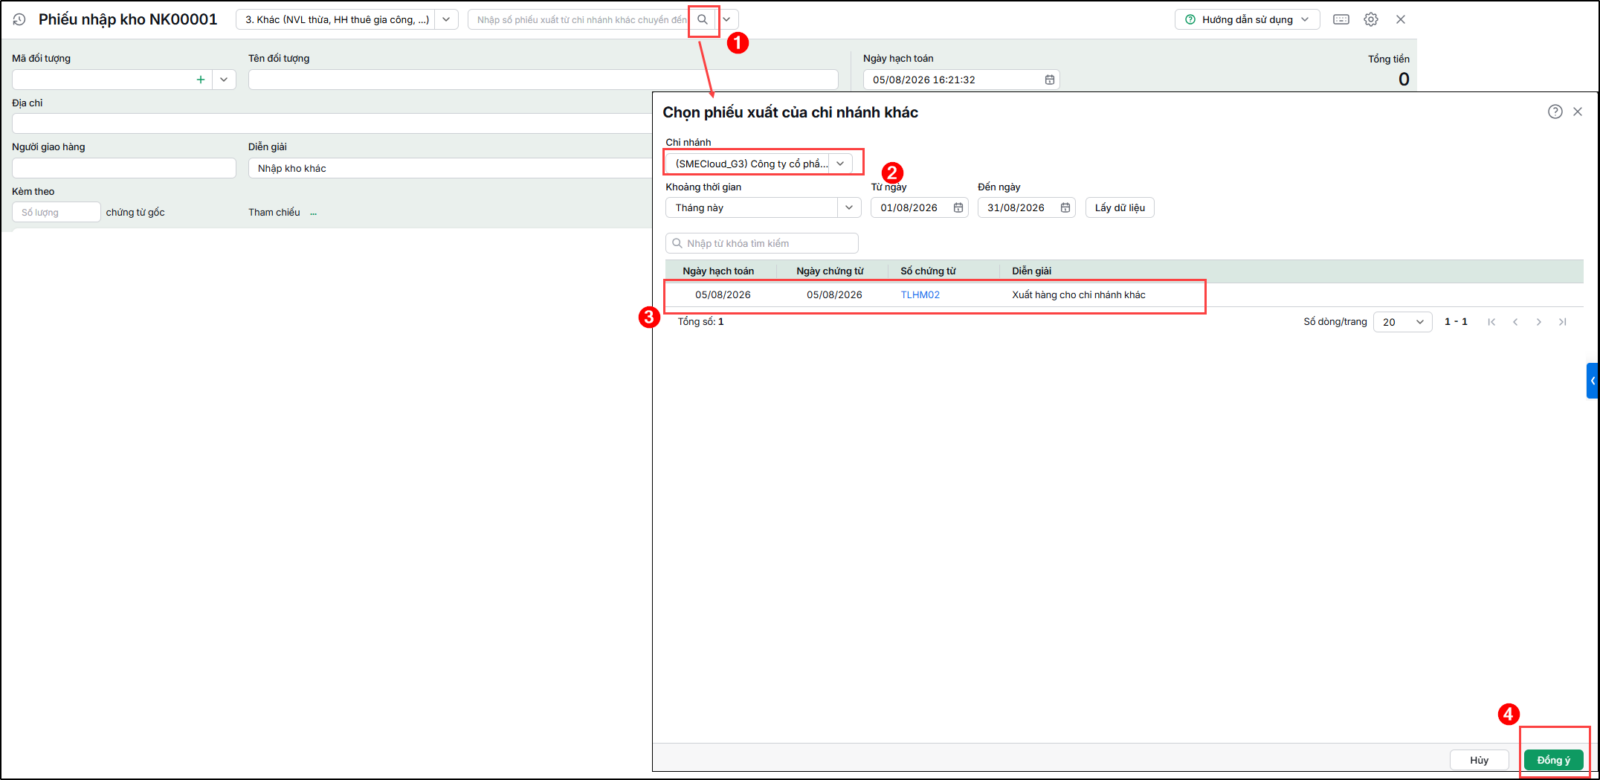This screenshot has width=1600, height=780.
Task: Click the keyword search box 'Nhập từ khóa tìm kiếm'
Action: (x=762, y=243)
